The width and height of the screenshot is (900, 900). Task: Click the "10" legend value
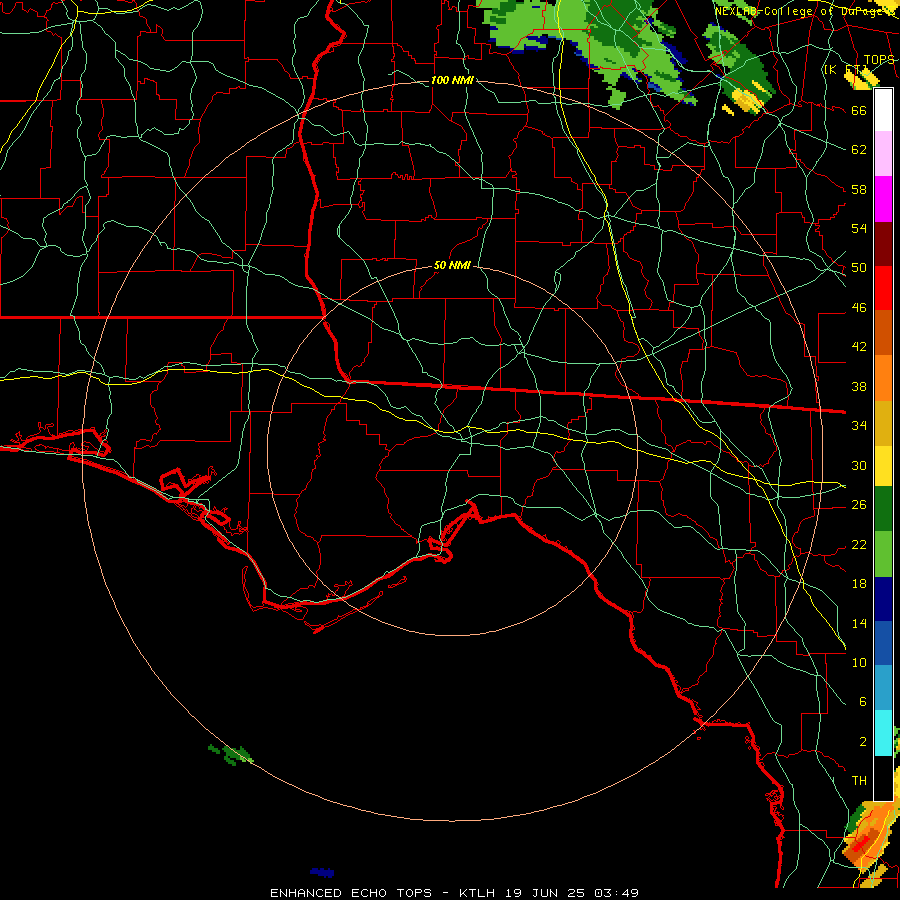[x=859, y=662]
